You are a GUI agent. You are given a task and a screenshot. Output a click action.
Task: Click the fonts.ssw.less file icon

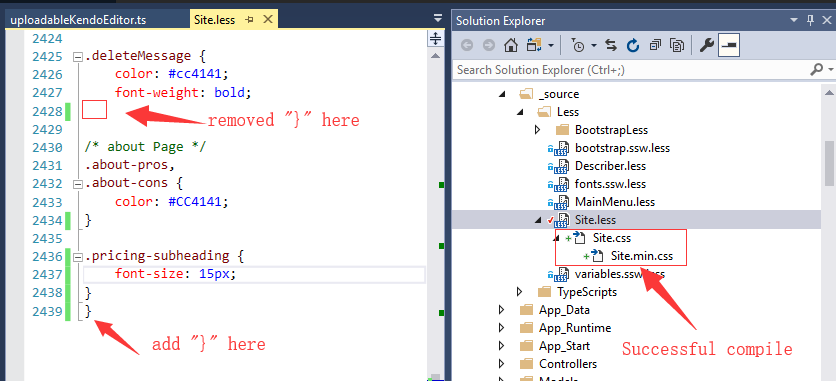point(561,185)
